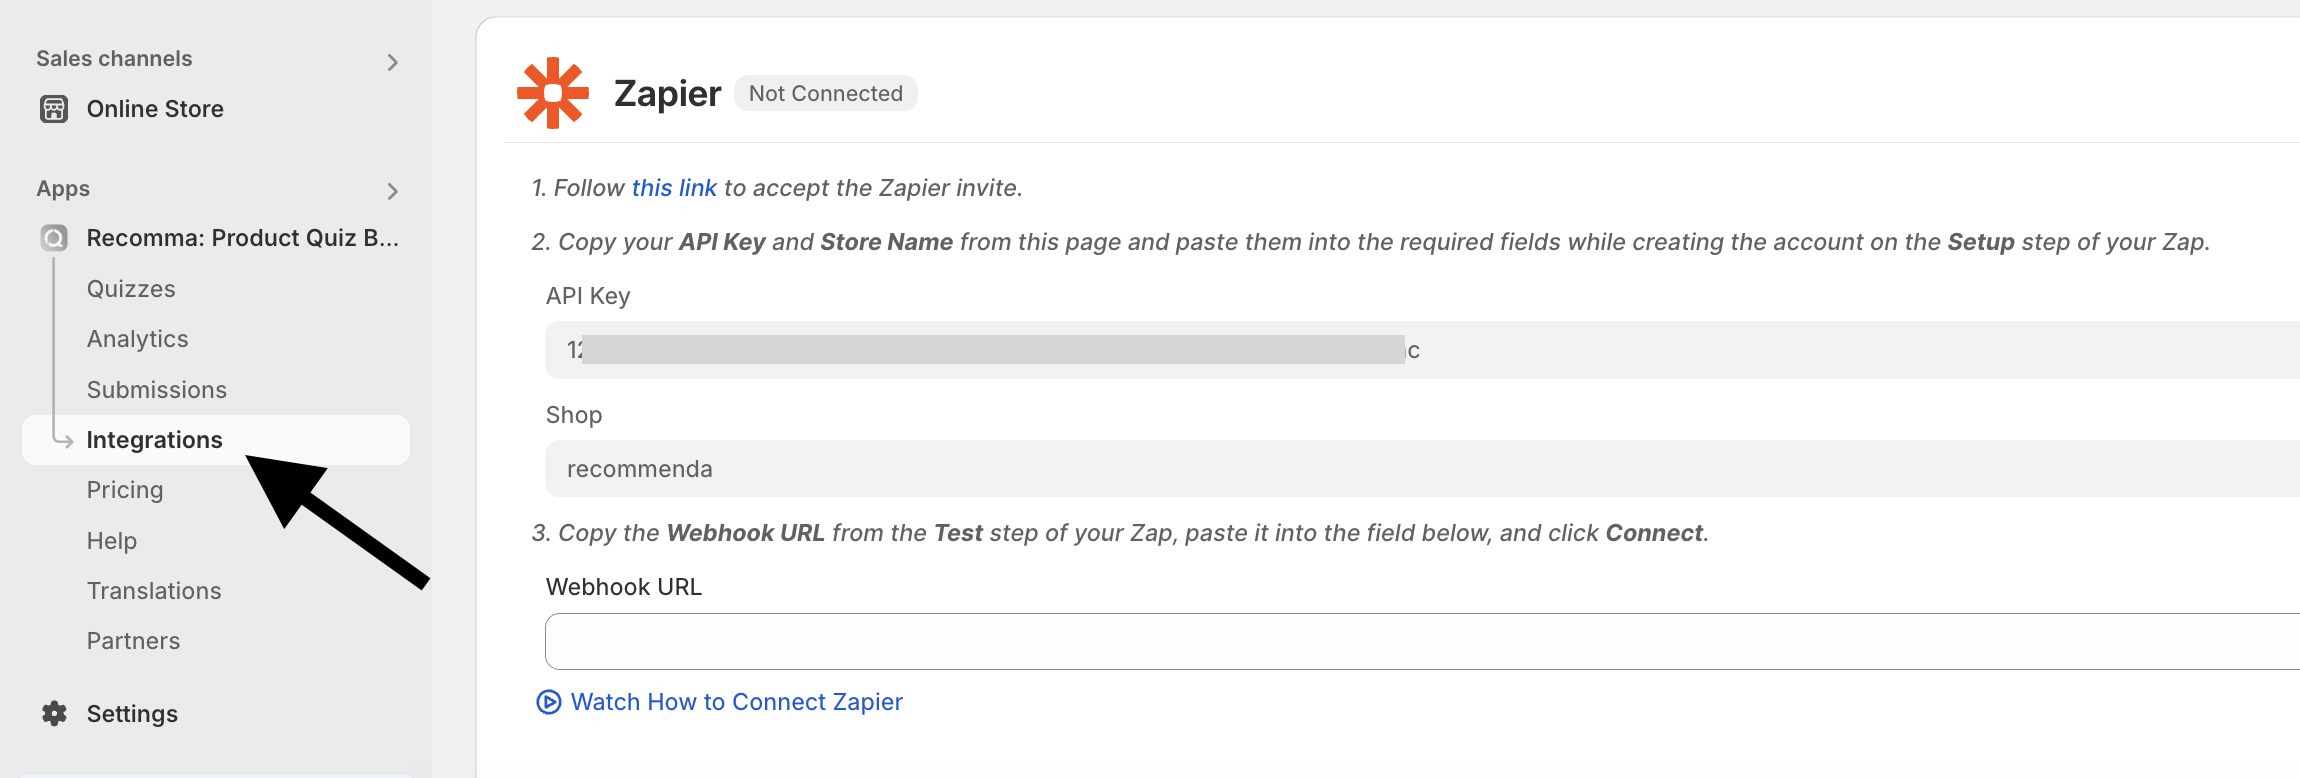Open the Partners page
The width and height of the screenshot is (2300, 778).
[133, 640]
